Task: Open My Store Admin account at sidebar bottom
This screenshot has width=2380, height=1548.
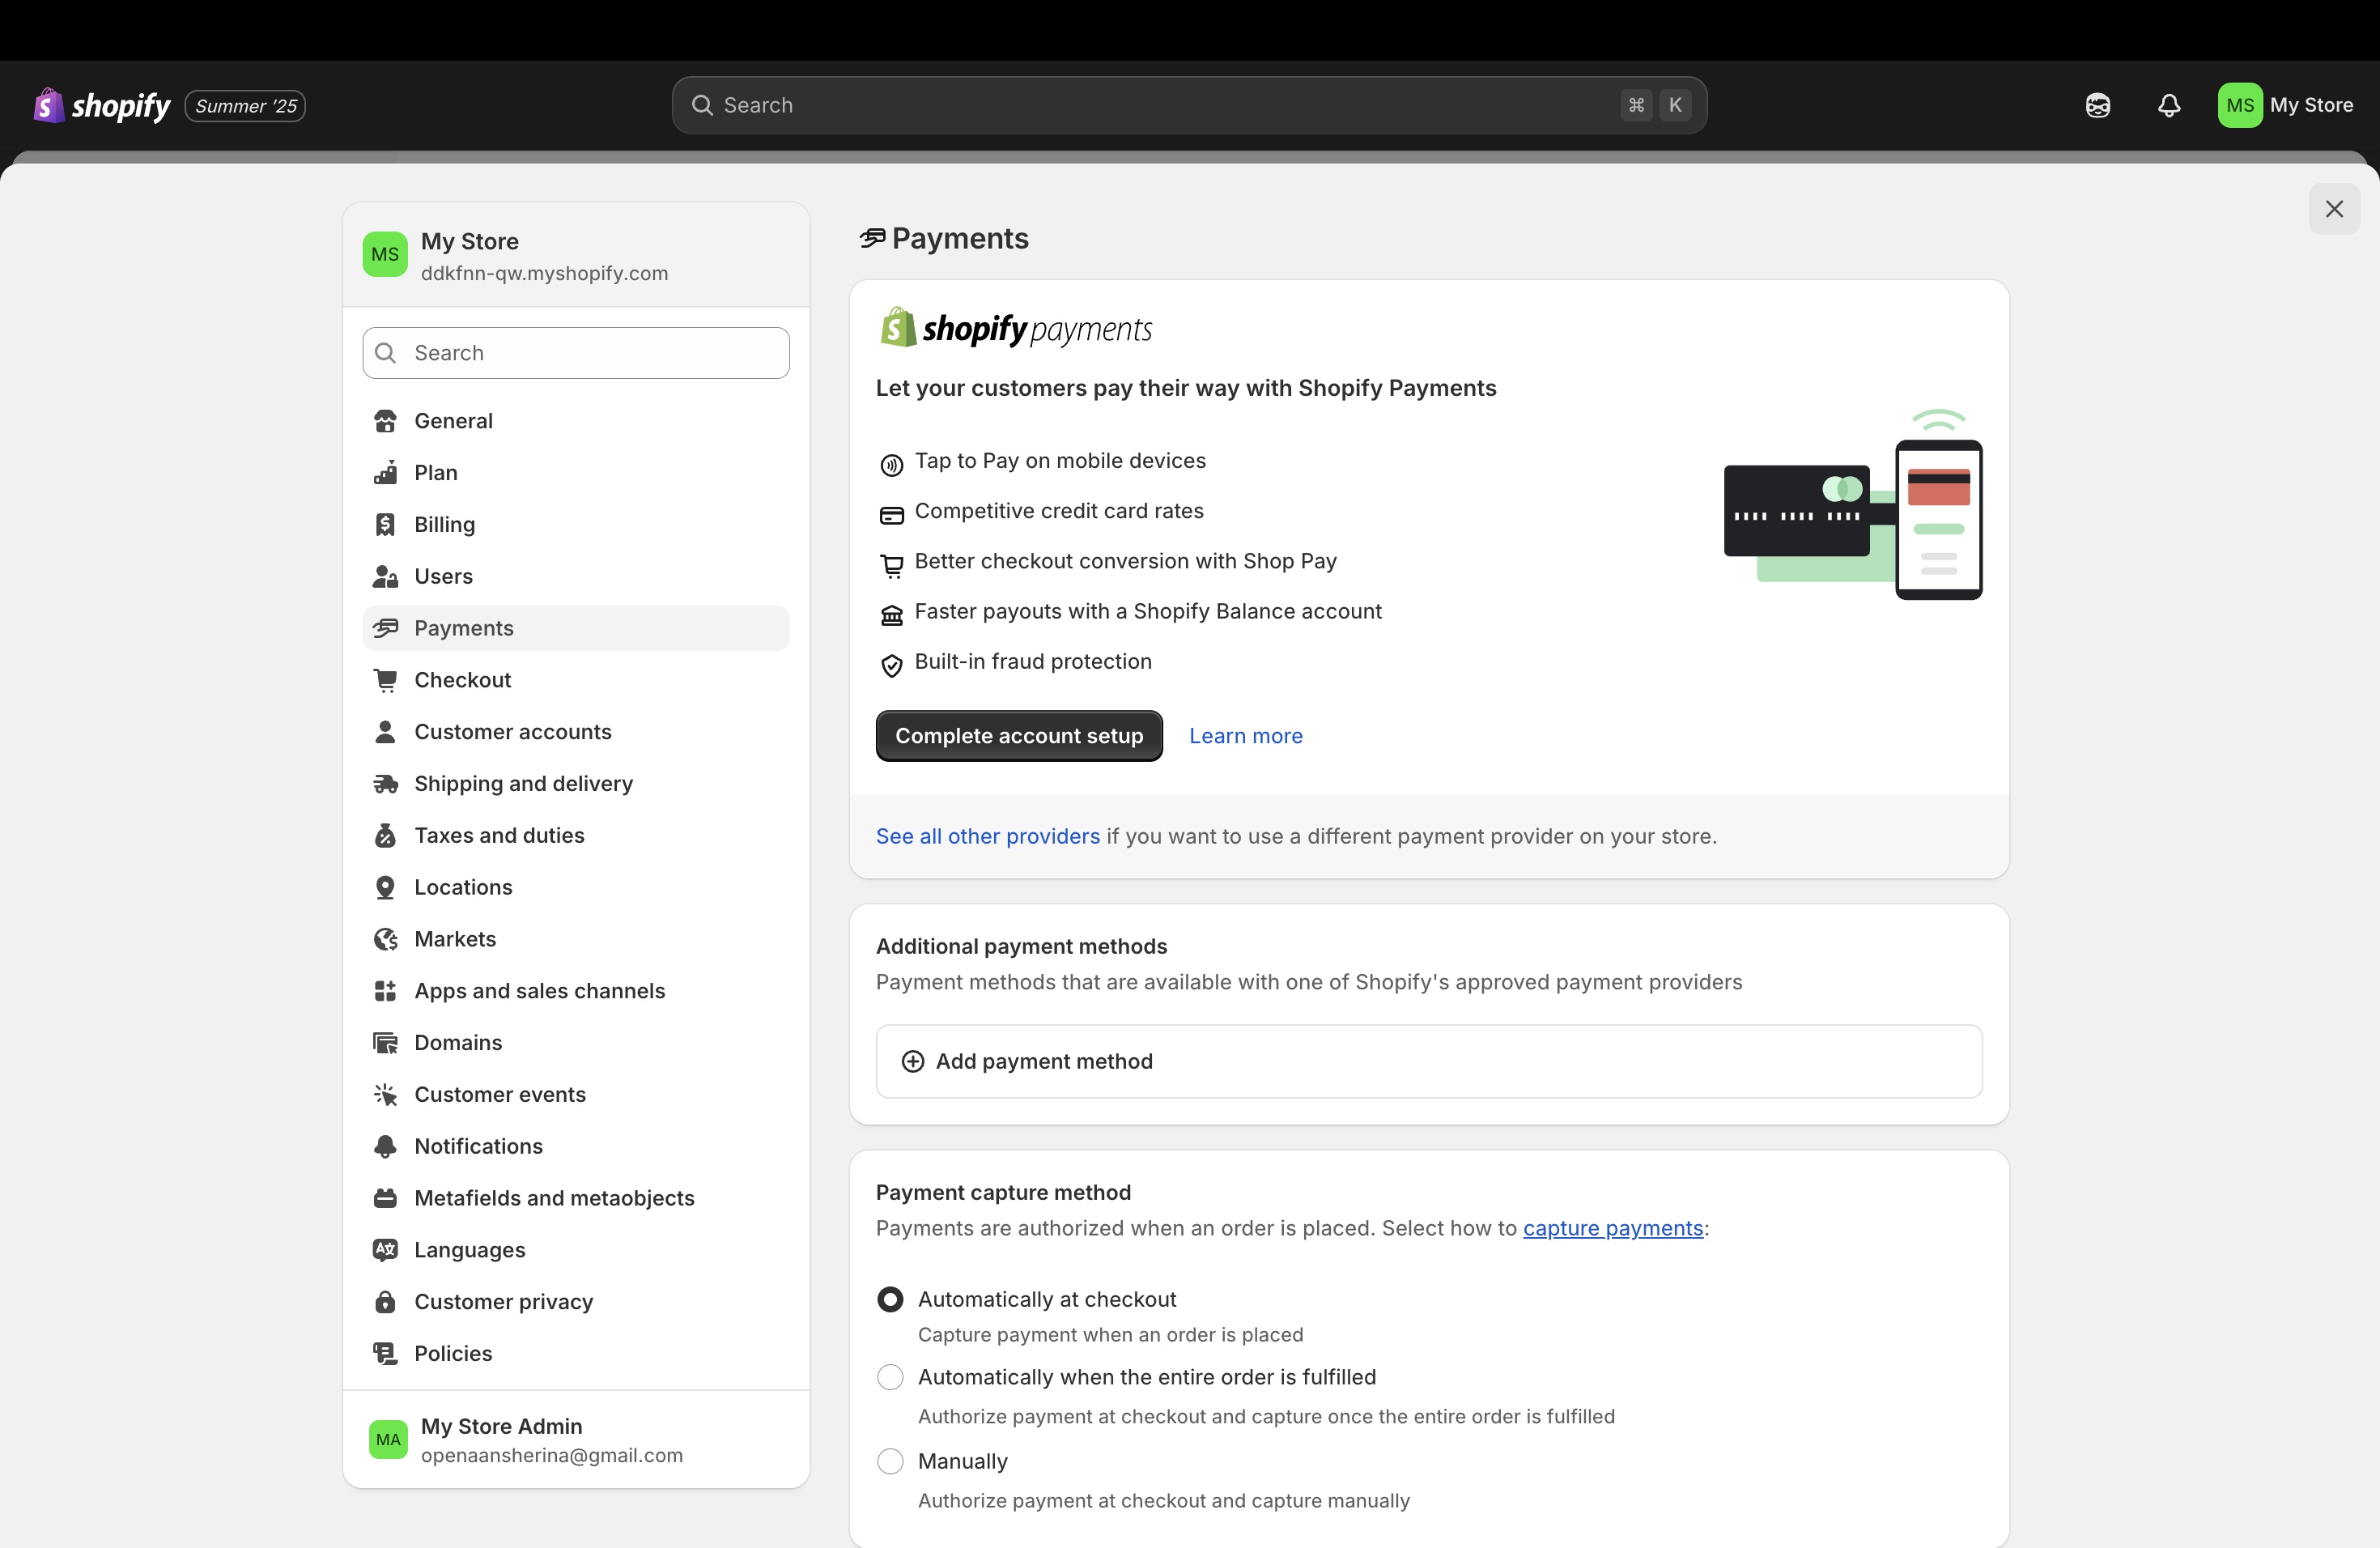Action: (576, 1440)
